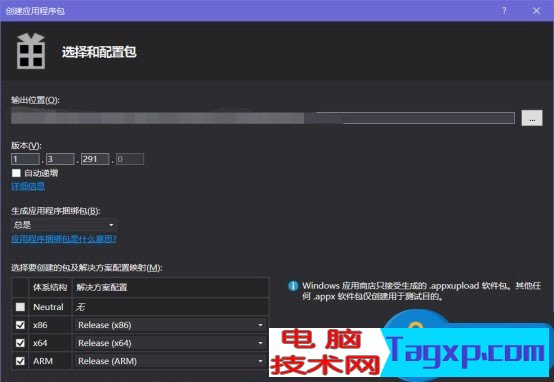Click the 选择要创建的包及解决方案配置映射(M): label

coord(87,268)
